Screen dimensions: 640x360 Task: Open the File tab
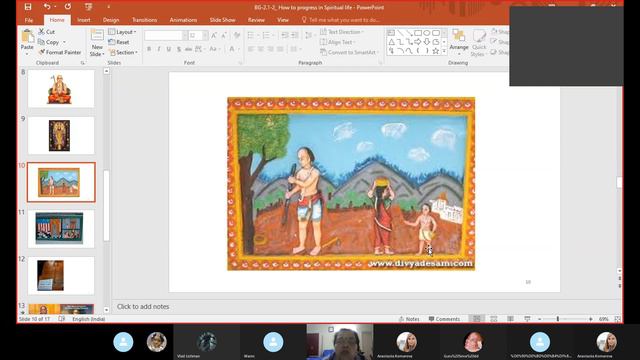29,20
